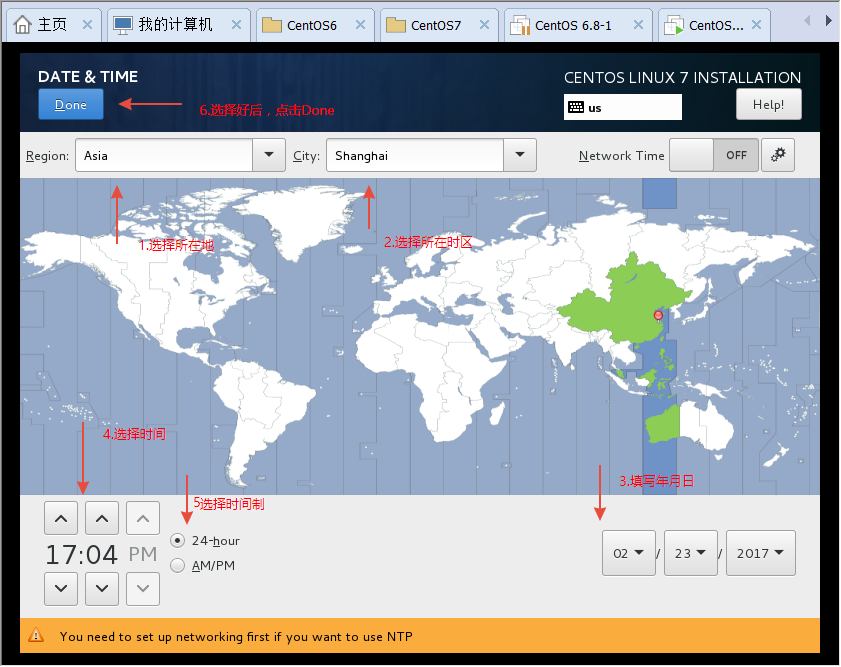Decrease the minutes with down arrow
841x667 pixels.
click(x=102, y=589)
